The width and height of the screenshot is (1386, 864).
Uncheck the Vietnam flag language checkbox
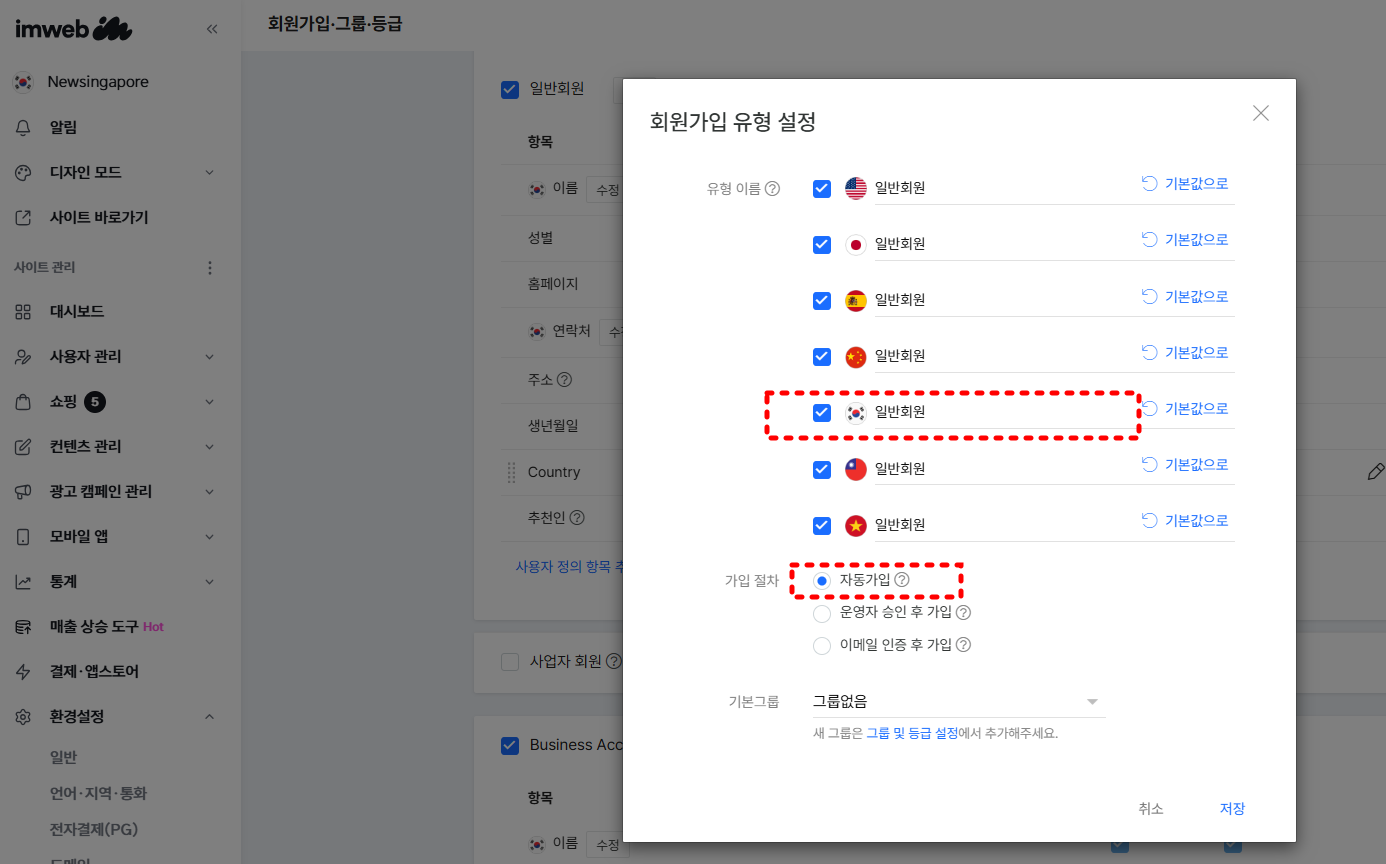tap(822, 525)
